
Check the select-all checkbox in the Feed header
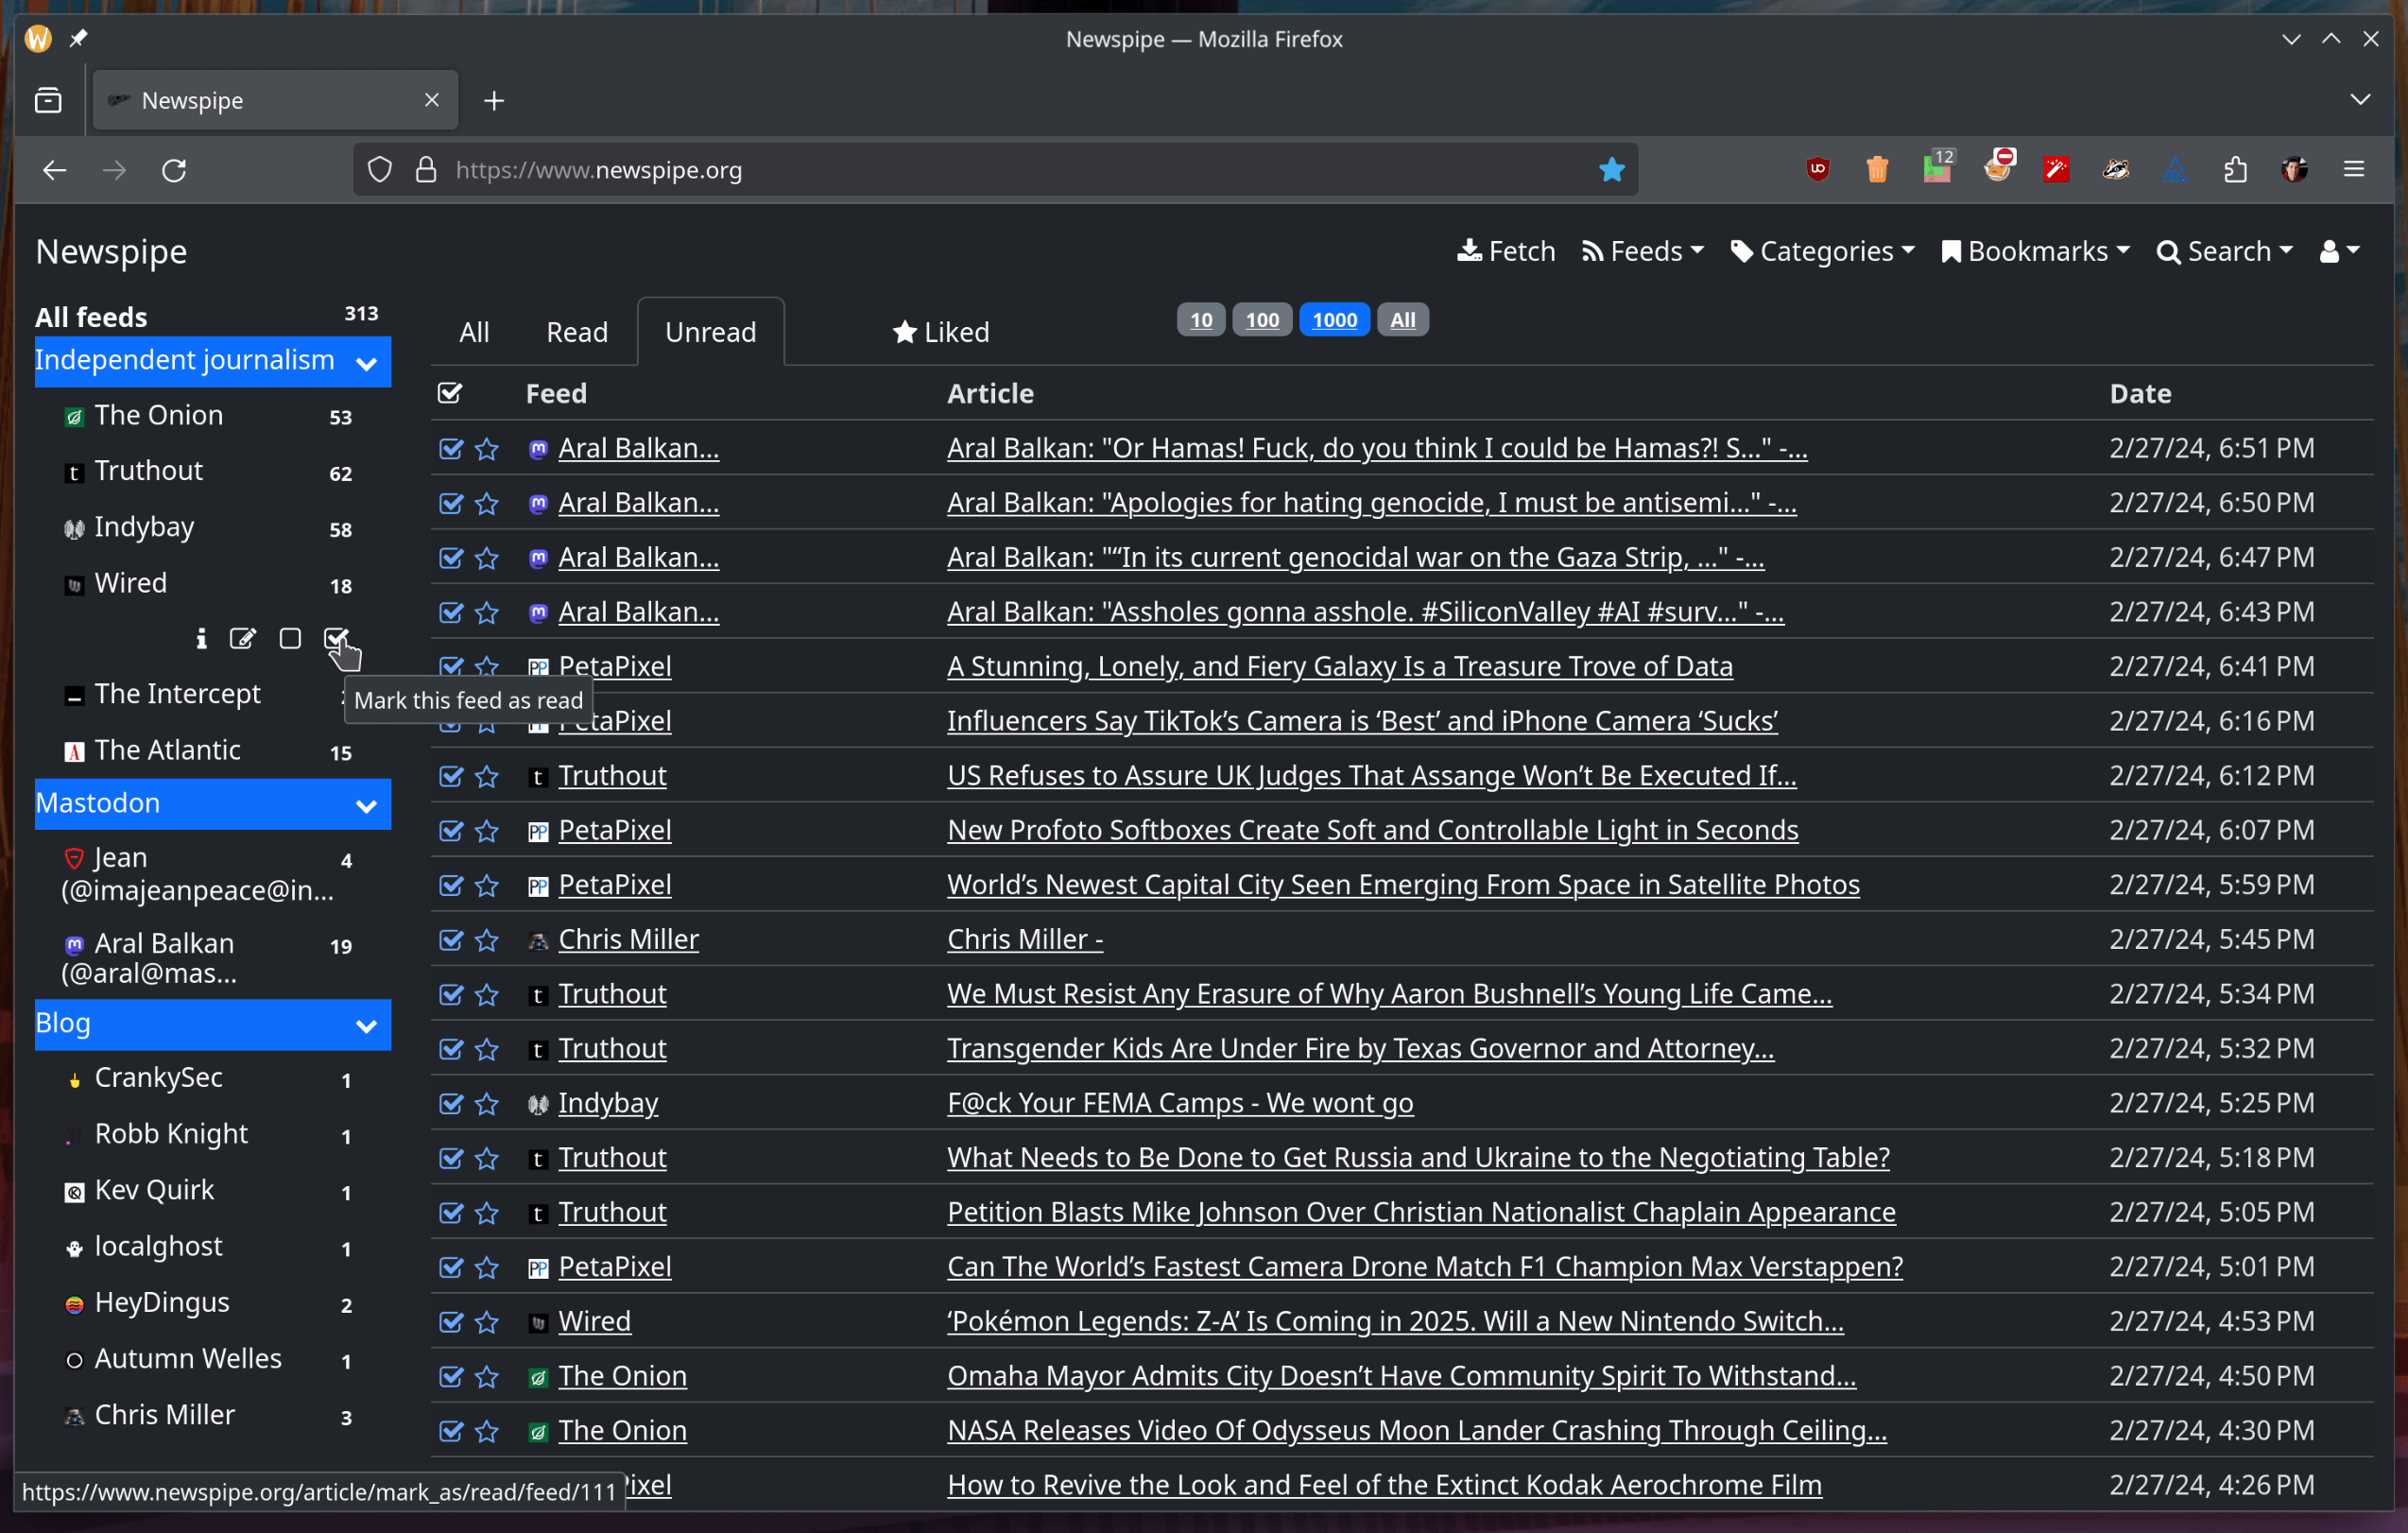pos(450,392)
